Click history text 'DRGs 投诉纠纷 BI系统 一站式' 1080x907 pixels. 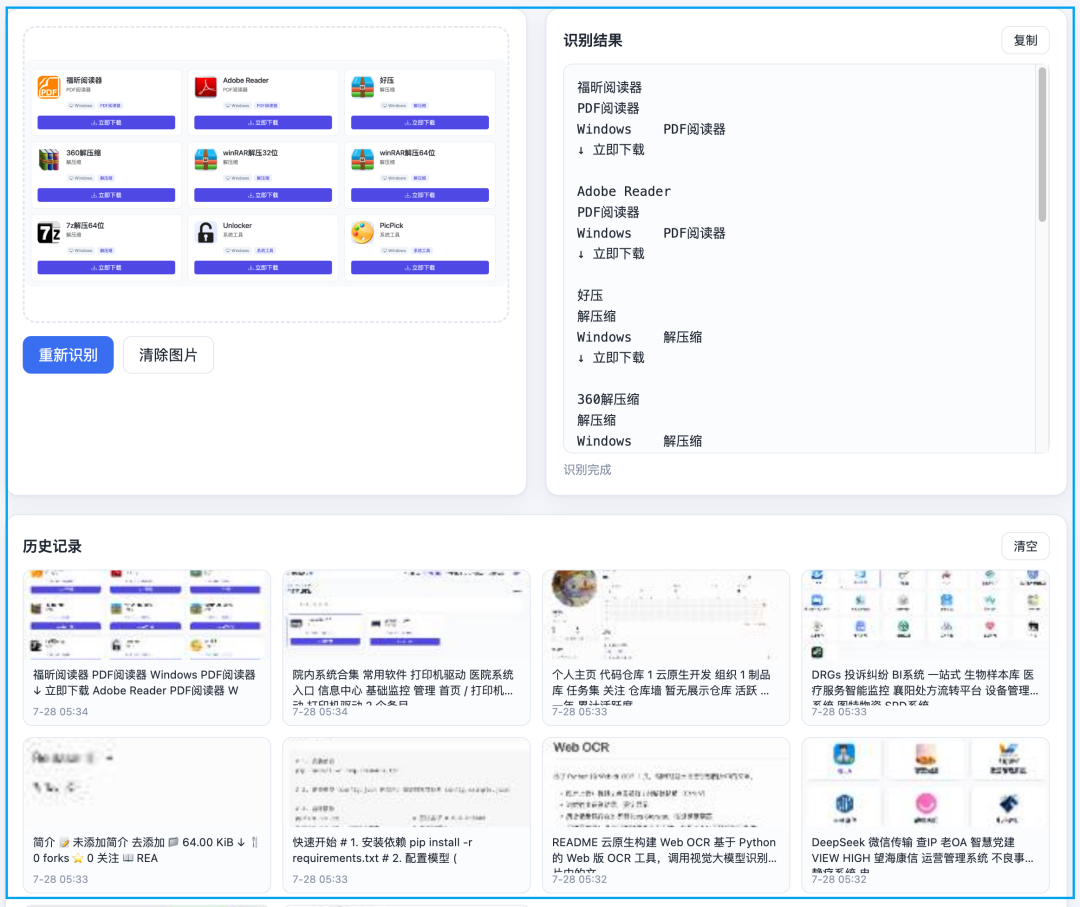923,675
